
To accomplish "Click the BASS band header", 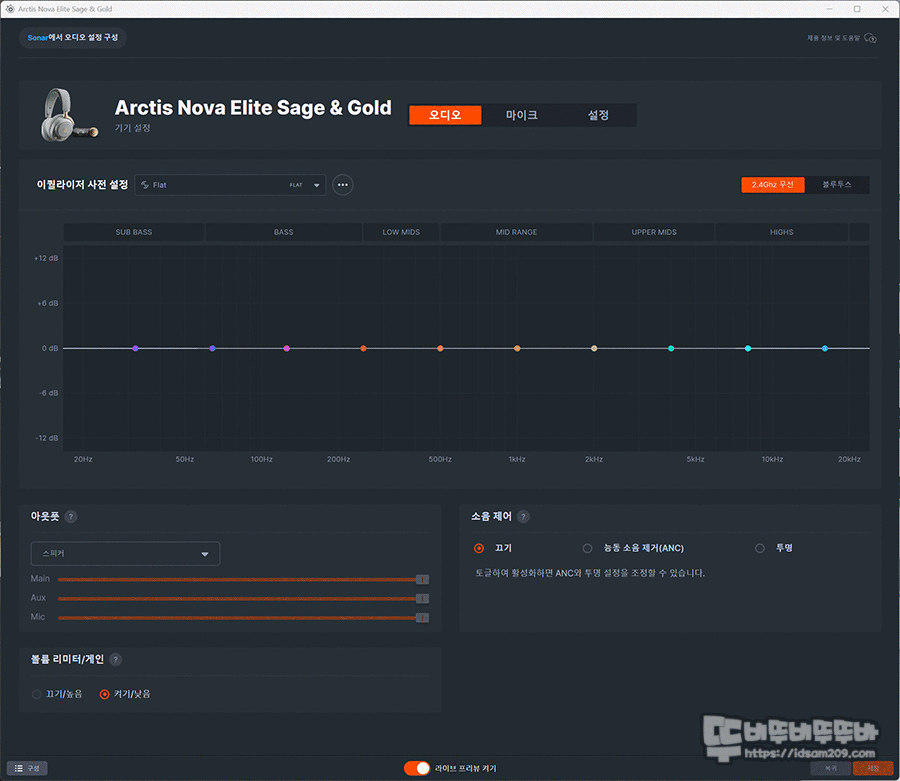I will point(284,232).
